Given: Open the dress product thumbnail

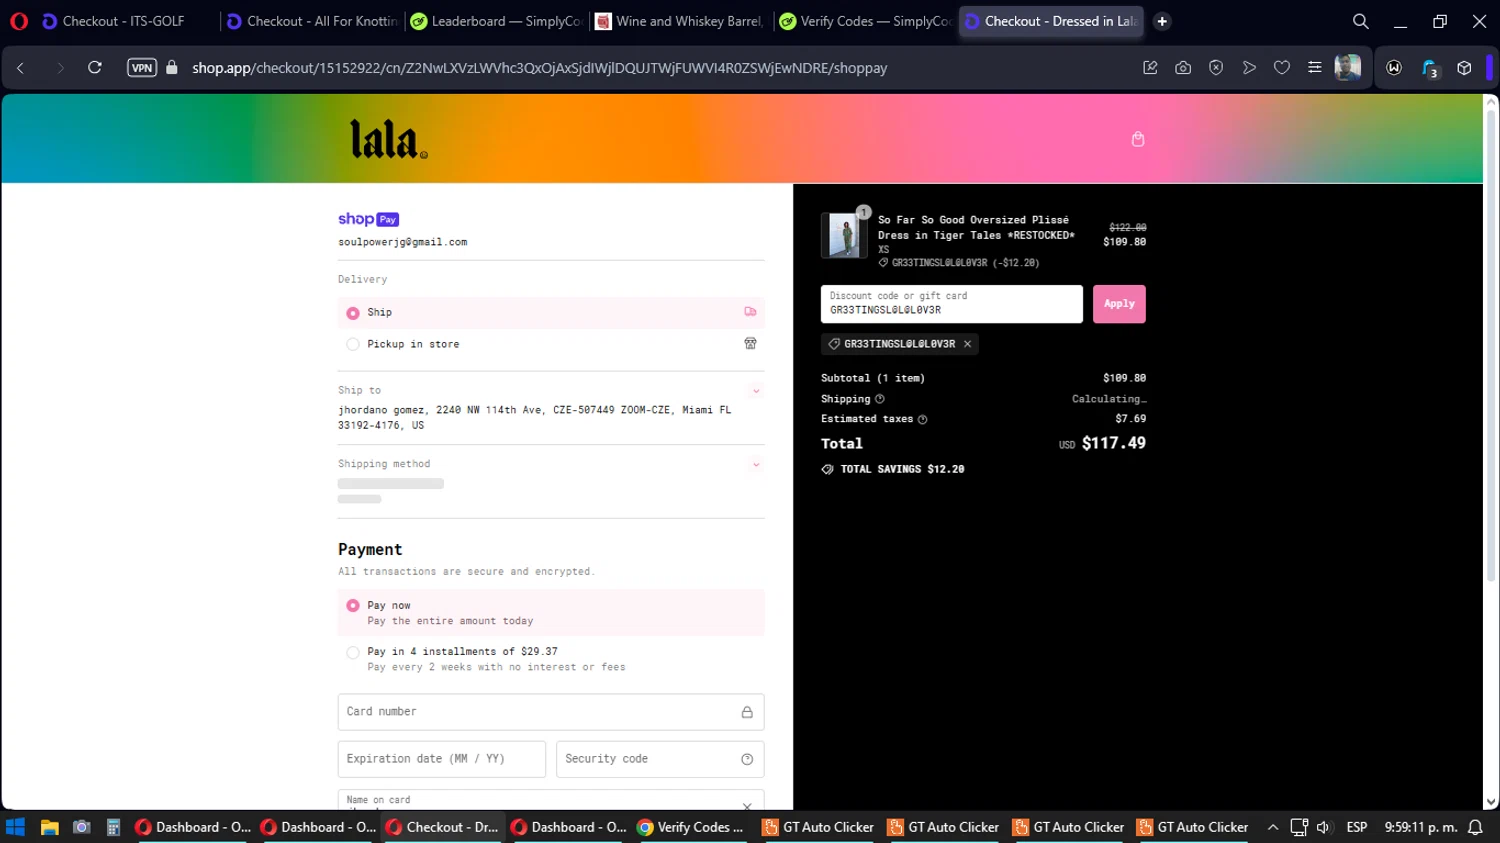Looking at the screenshot, I should coord(844,236).
